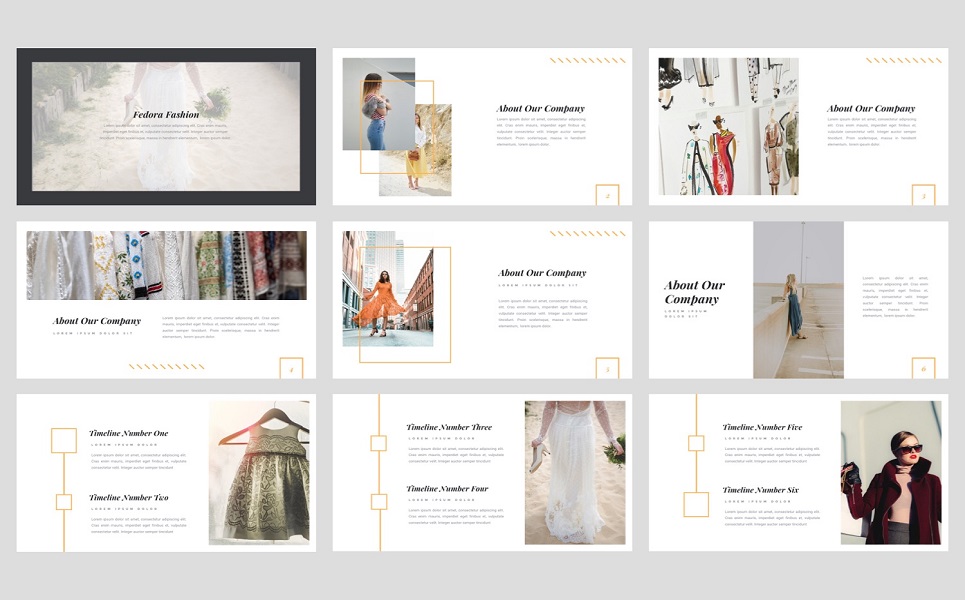Screen dimensions: 965x600
Task: Select the Fedora Fashion title slide
Action: click(166, 126)
